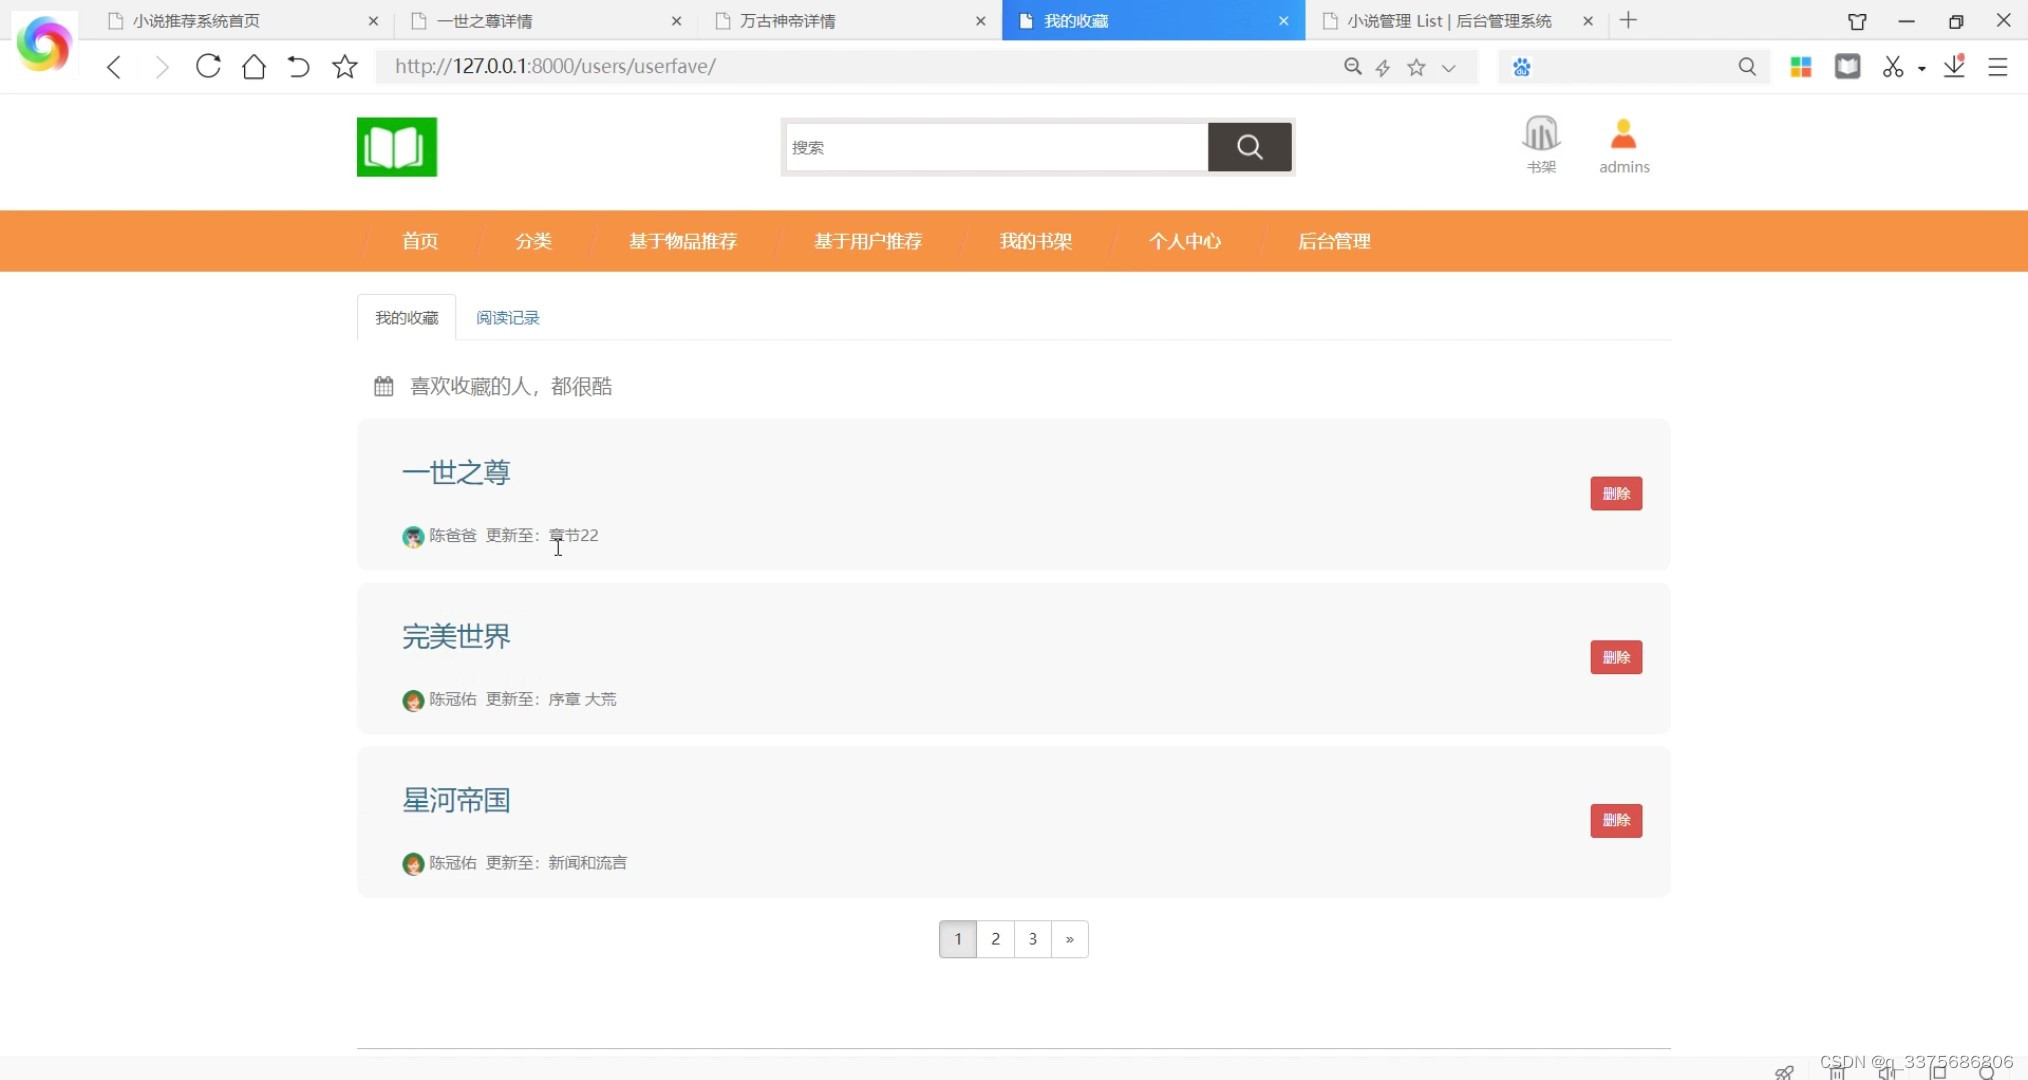Viewport: 2028px width, 1080px height.
Task: Open 基于物品推荐 nav menu item
Action: click(x=682, y=241)
